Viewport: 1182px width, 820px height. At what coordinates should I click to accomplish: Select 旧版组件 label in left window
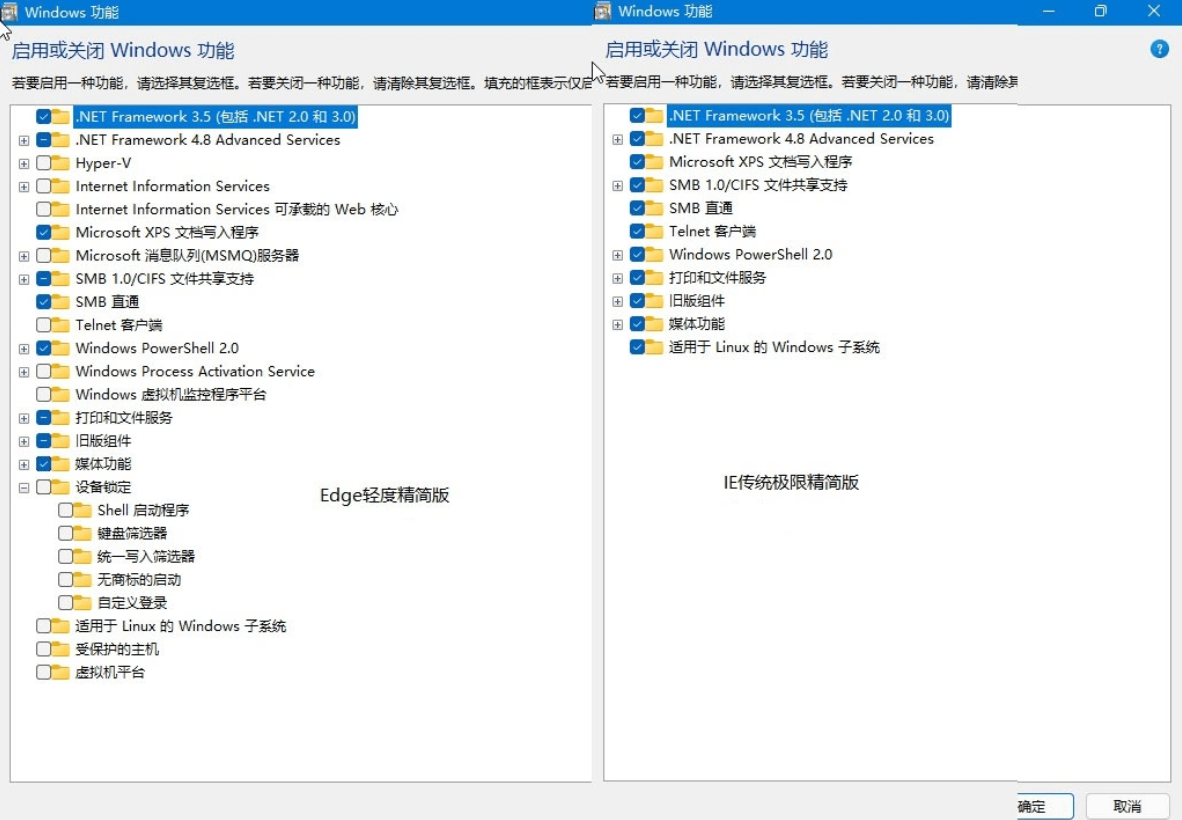click(103, 441)
